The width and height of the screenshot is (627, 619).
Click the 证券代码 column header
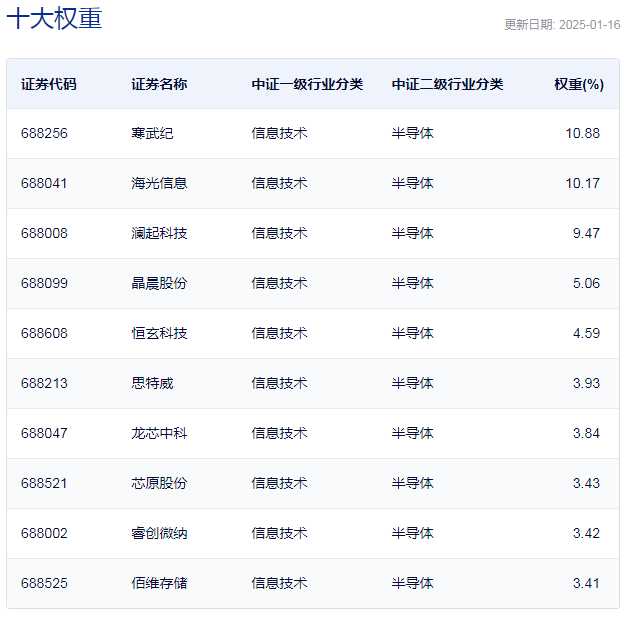pos(48,84)
